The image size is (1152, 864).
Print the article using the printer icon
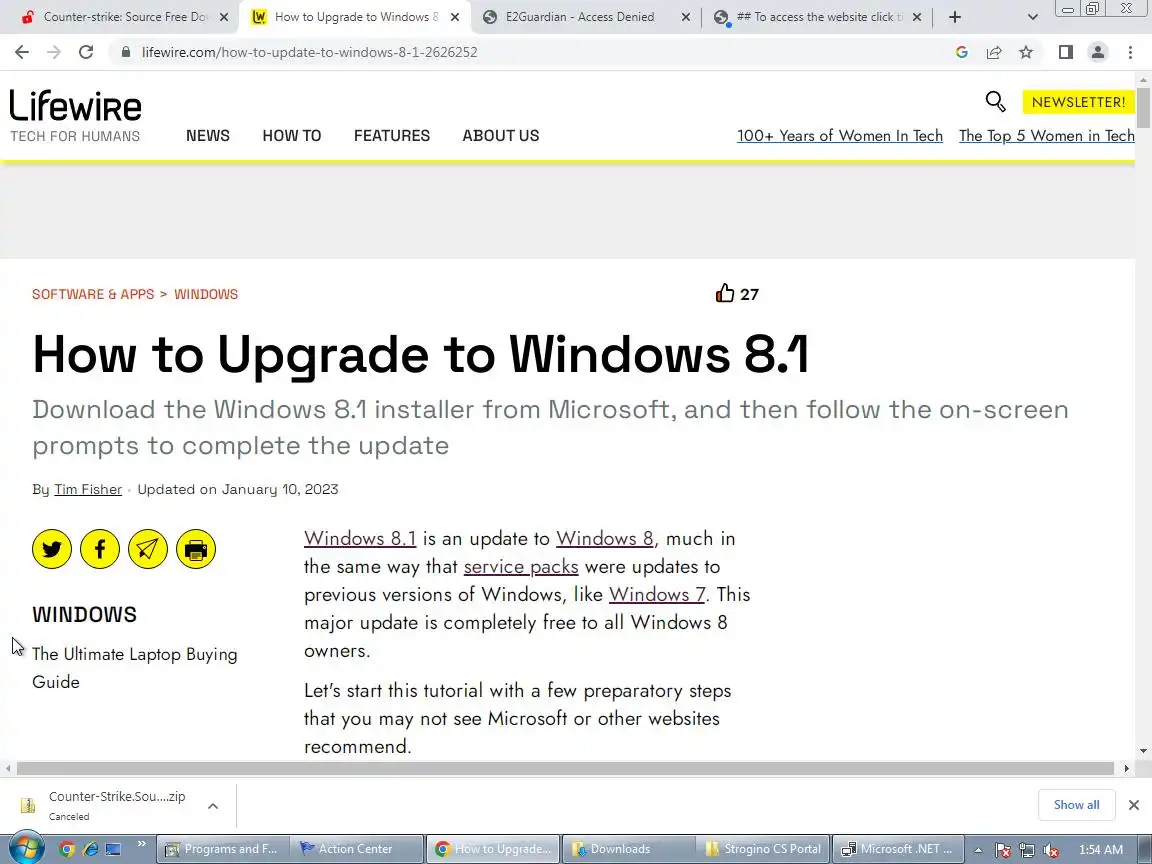point(195,549)
